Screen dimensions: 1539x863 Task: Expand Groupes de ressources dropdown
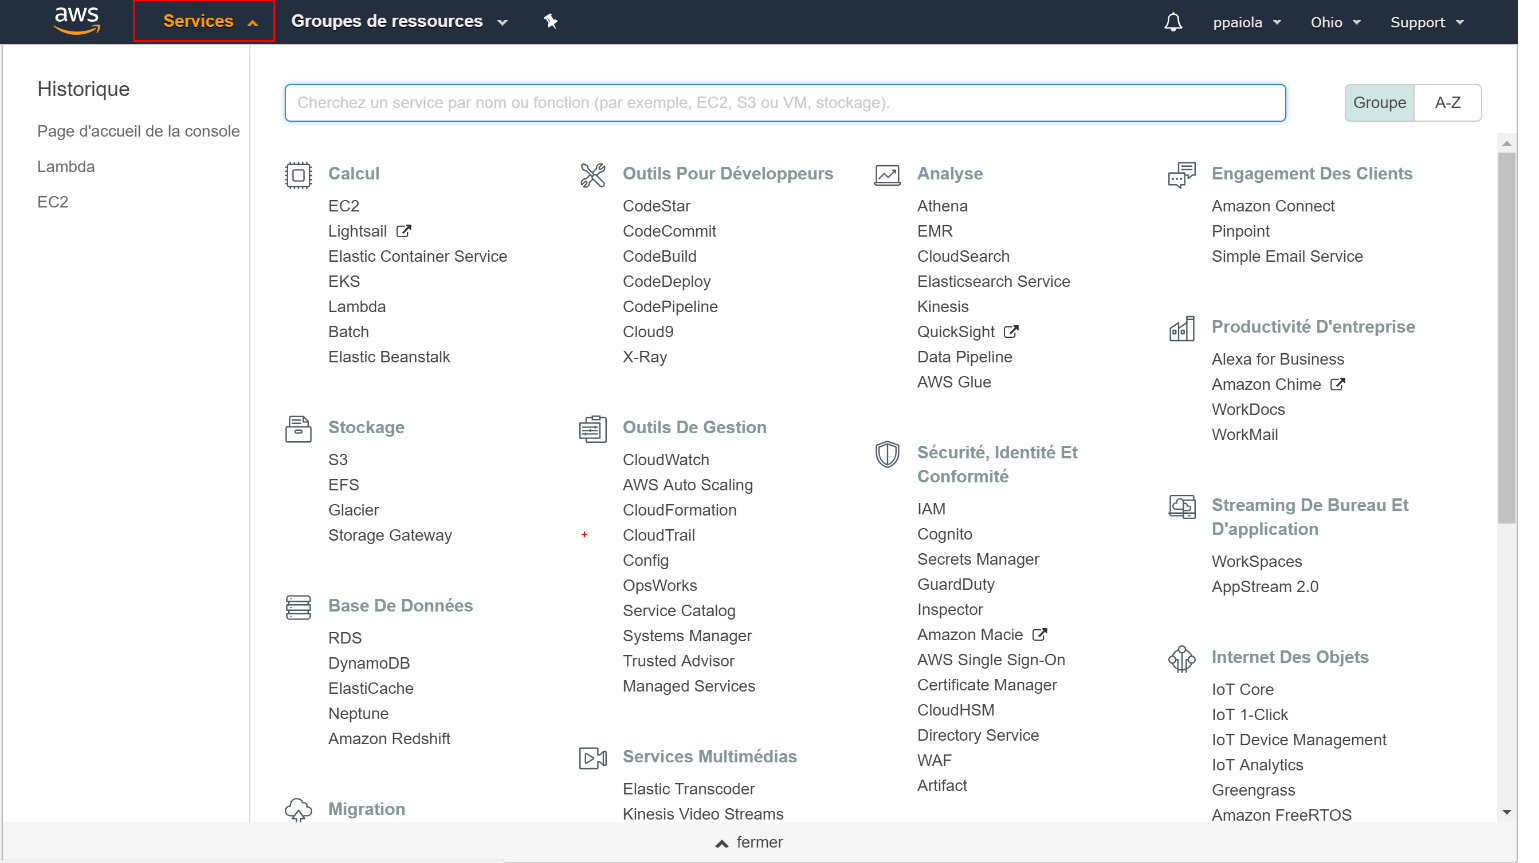(399, 21)
